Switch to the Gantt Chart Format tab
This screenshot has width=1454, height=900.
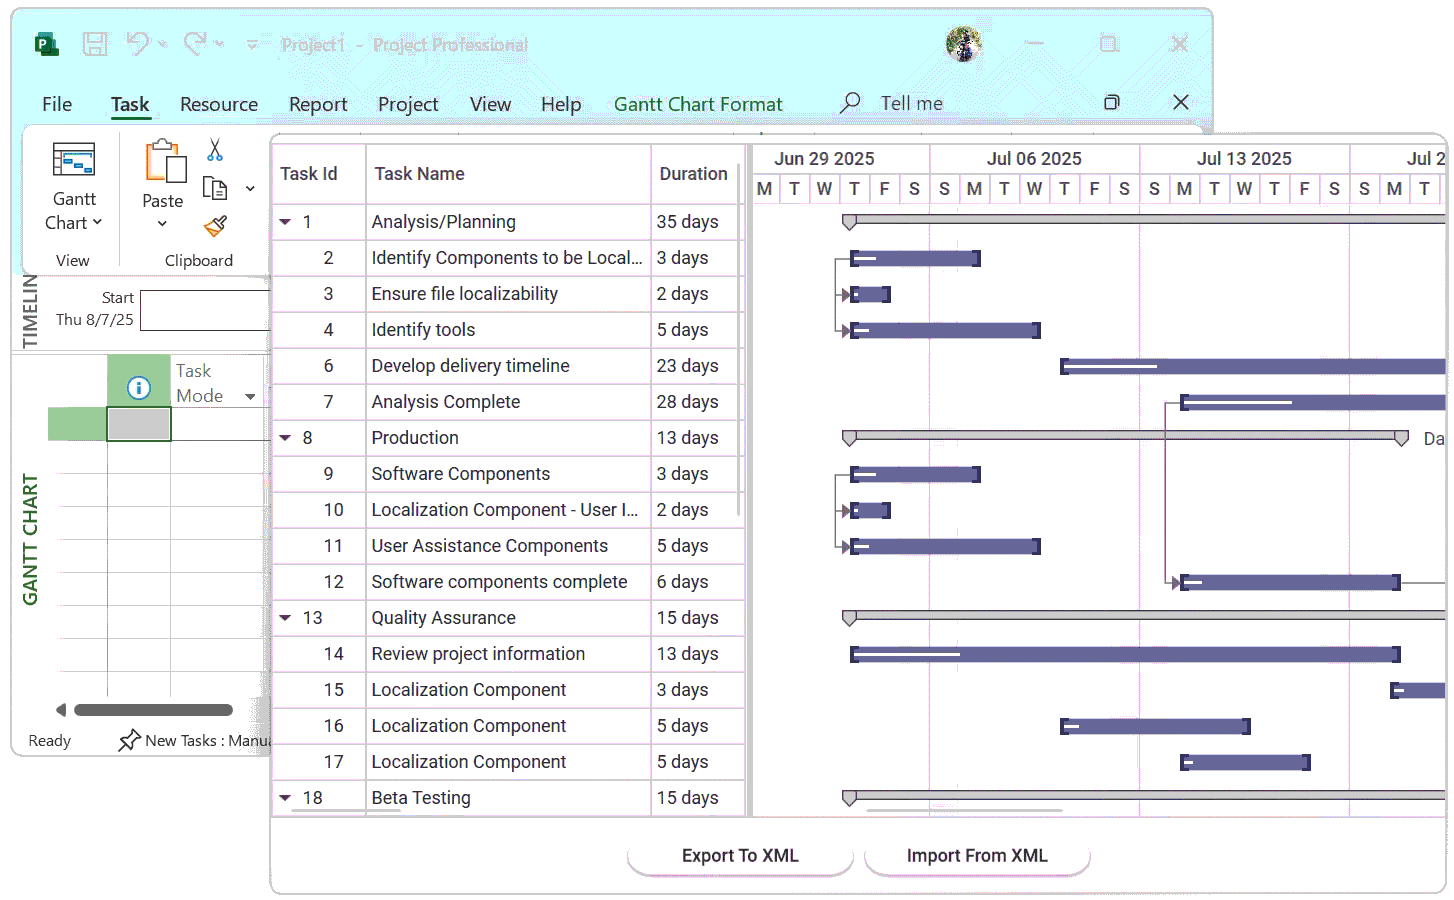698,103
